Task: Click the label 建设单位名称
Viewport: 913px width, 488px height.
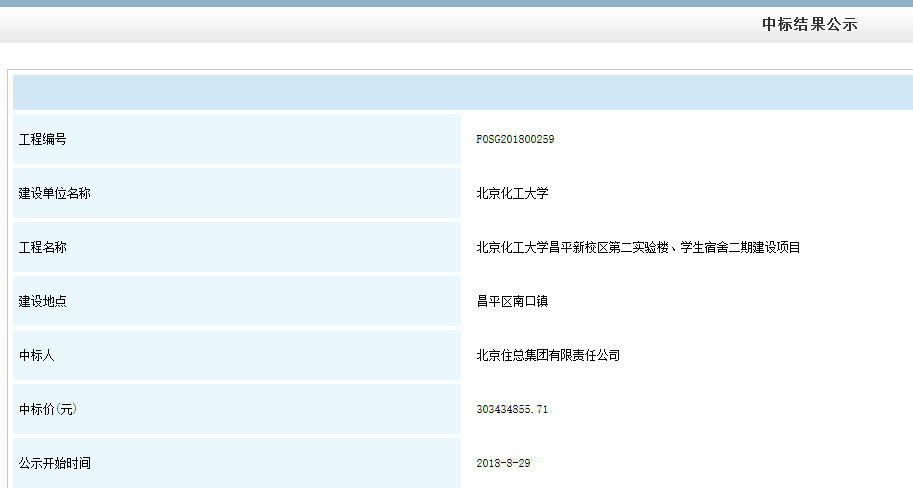Action: point(55,193)
